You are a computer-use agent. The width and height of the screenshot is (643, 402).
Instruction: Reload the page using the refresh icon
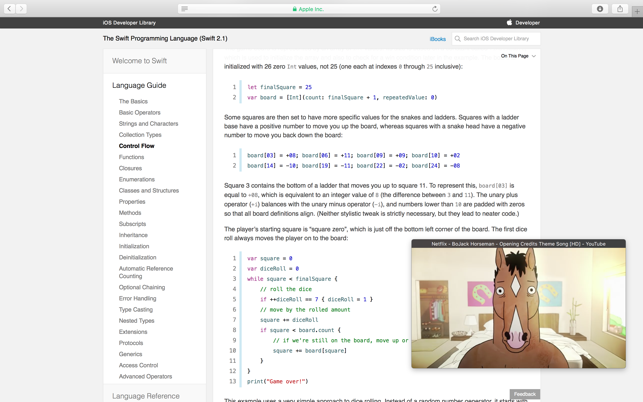[435, 9]
